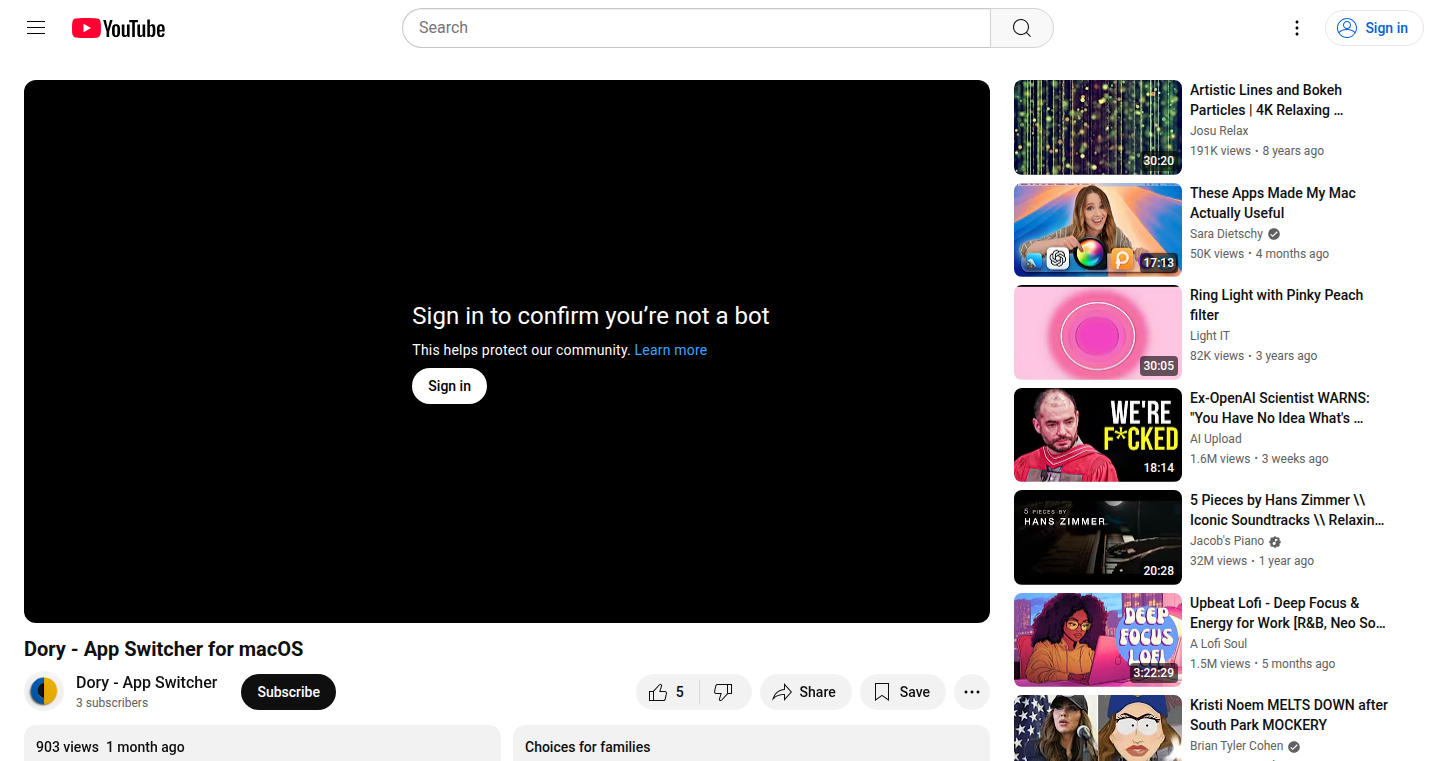Click the video title Dory - App Switcher for macOS
This screenshot has width=1440, height=761.
164,649
